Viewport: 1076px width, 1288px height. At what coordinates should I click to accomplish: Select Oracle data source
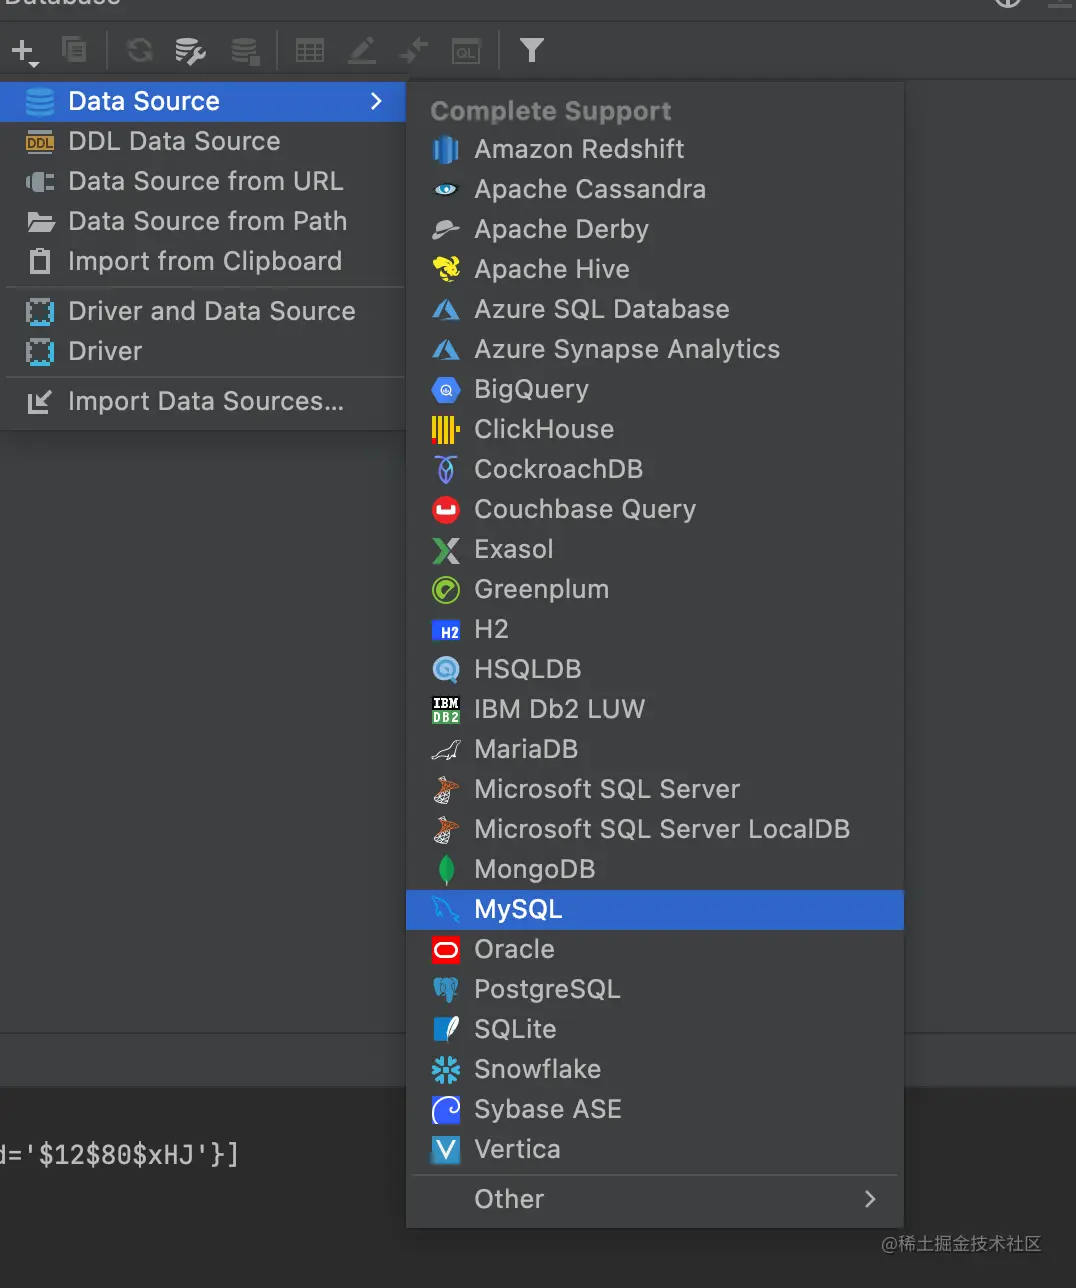pyautogui.click(x=655, y=949)
